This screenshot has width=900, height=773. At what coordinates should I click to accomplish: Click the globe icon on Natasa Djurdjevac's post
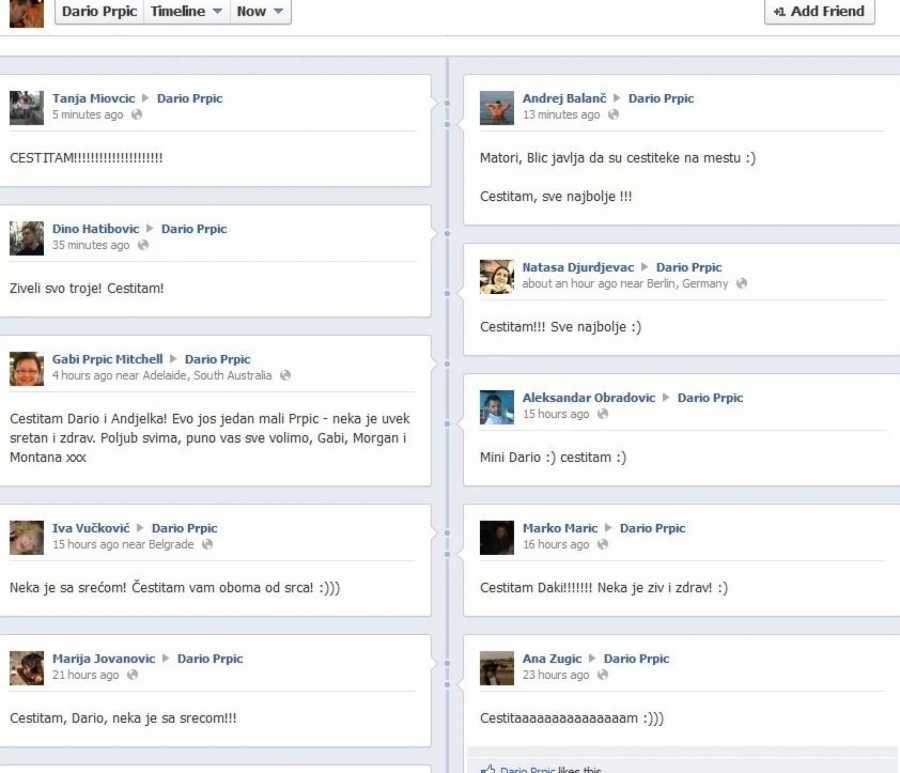(x=739, y=284)
